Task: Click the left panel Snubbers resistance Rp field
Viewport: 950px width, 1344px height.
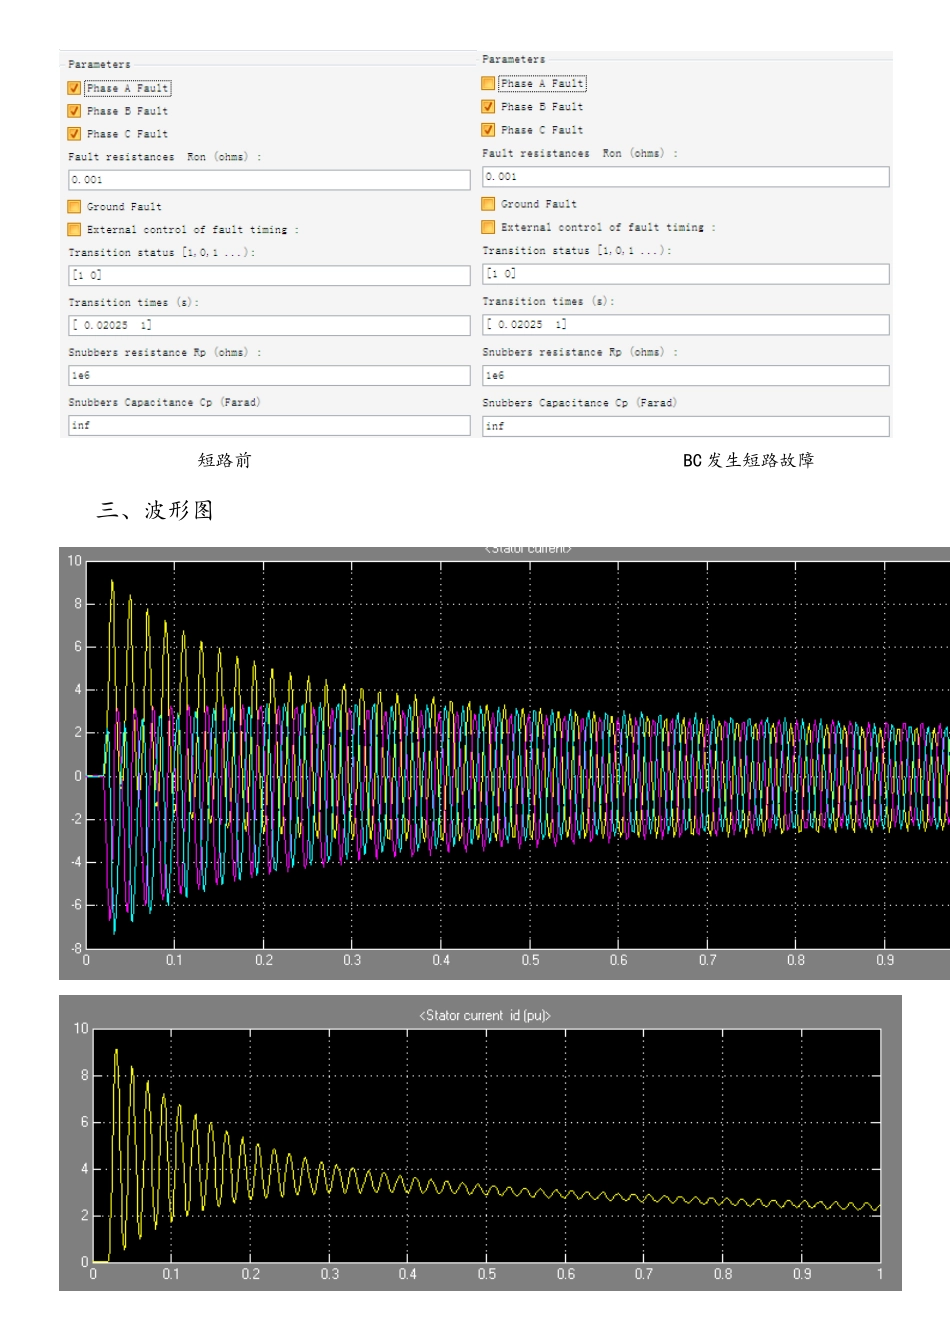Action: [269, 375]
